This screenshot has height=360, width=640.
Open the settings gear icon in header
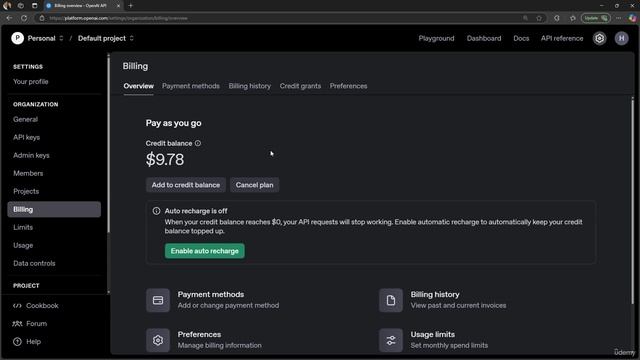click(599, 38)
